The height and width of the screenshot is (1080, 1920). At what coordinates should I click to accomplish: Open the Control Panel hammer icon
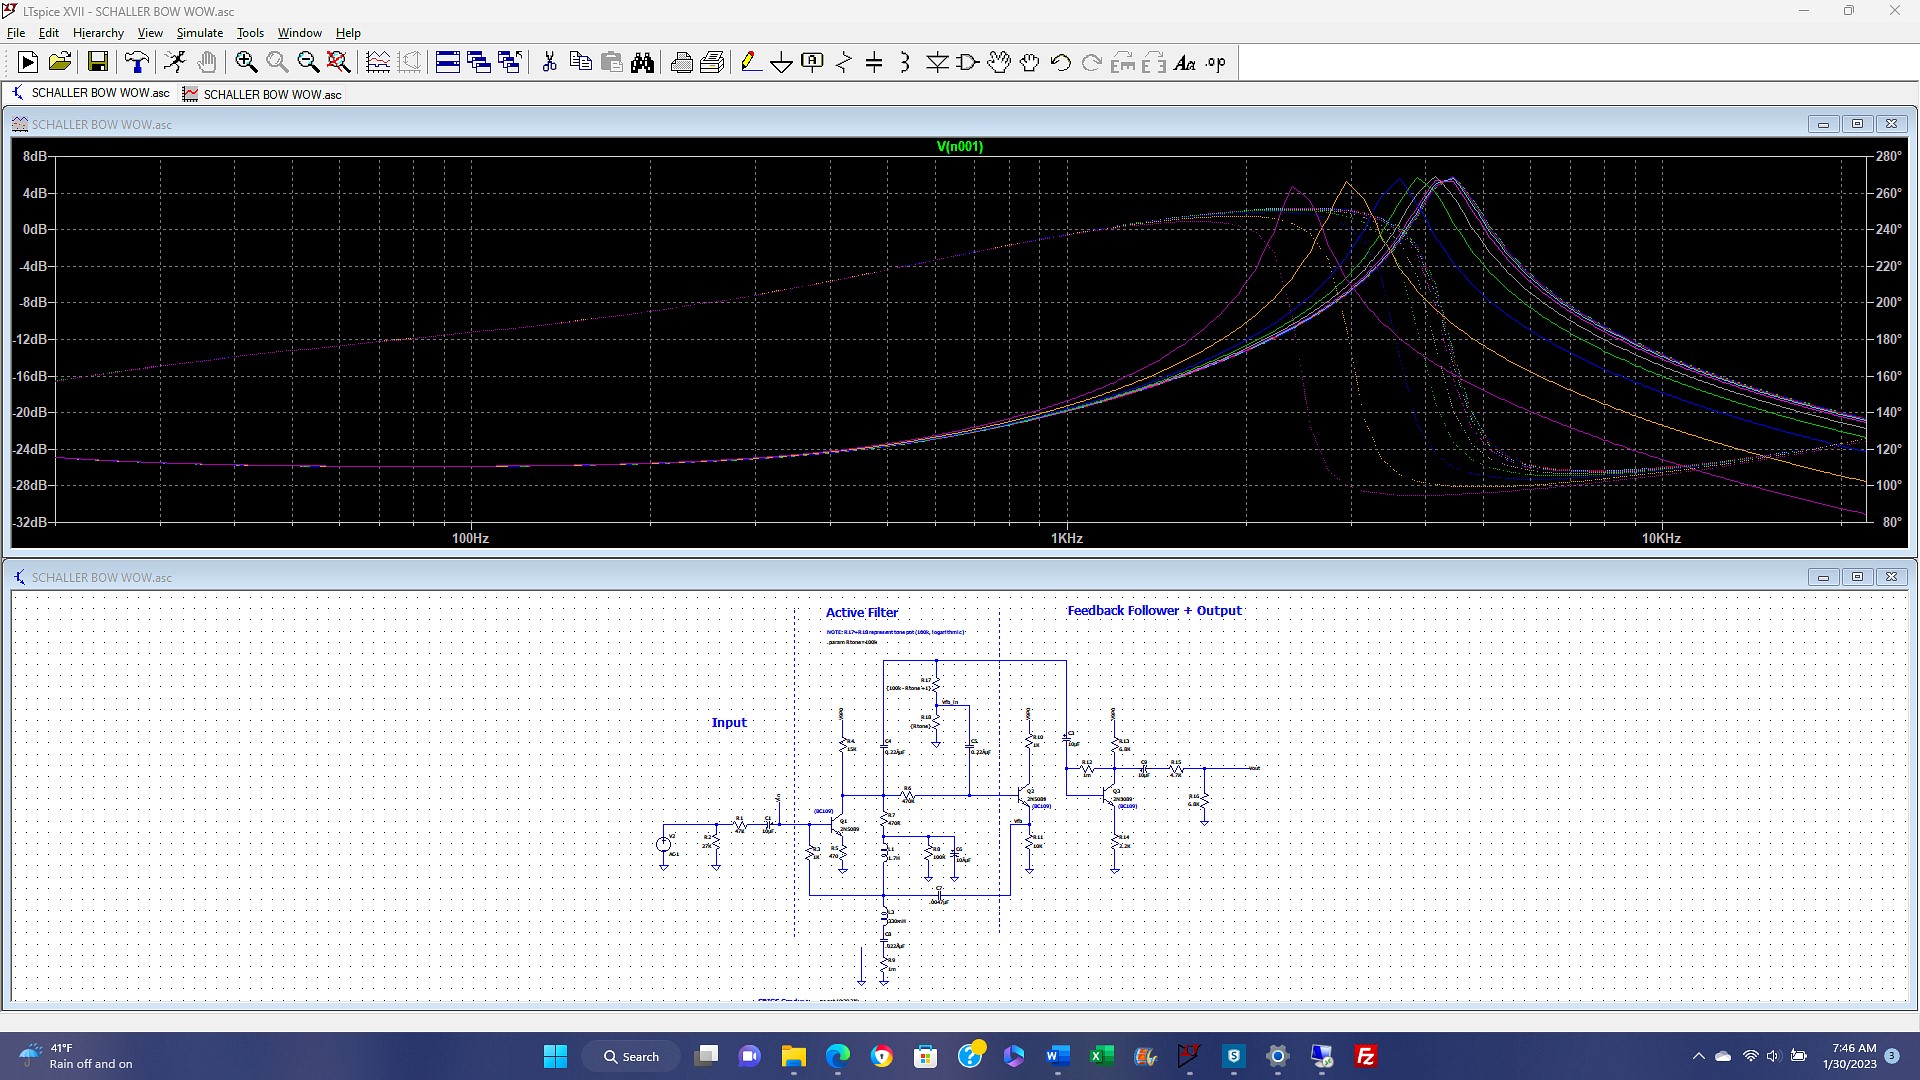click(x=136, y=63)
